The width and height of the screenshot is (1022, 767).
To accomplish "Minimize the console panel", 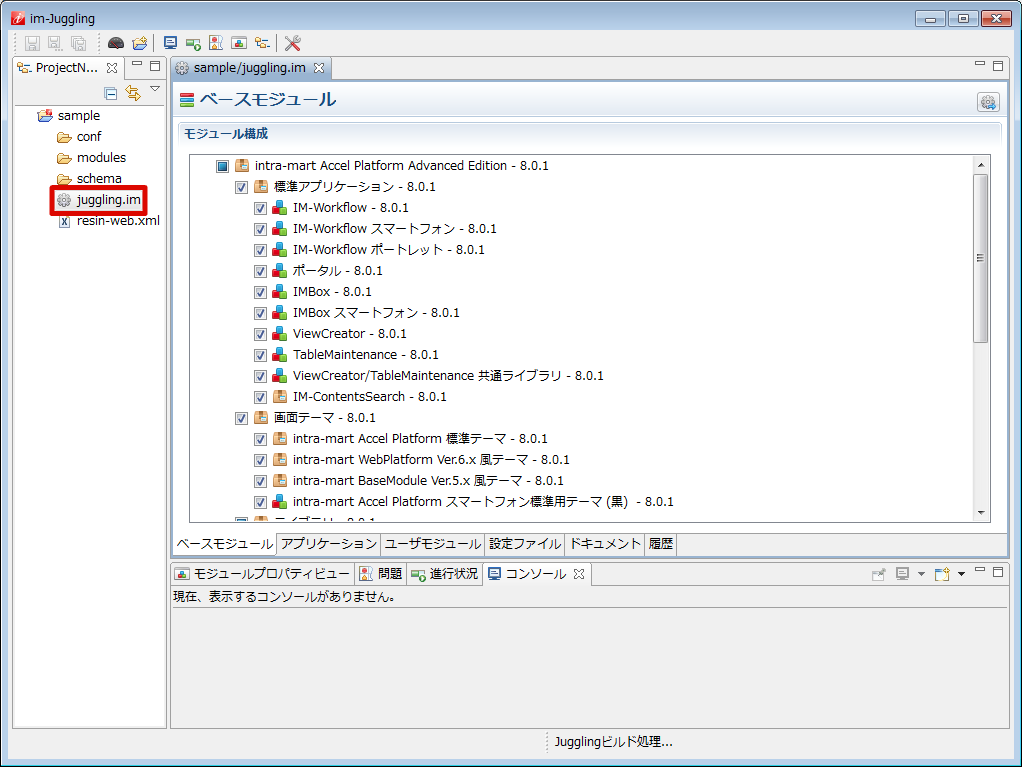I will click(980, 570).
